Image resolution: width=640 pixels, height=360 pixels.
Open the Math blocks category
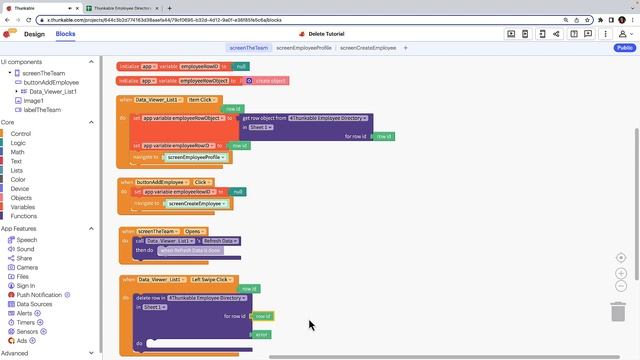click(17, 152)
